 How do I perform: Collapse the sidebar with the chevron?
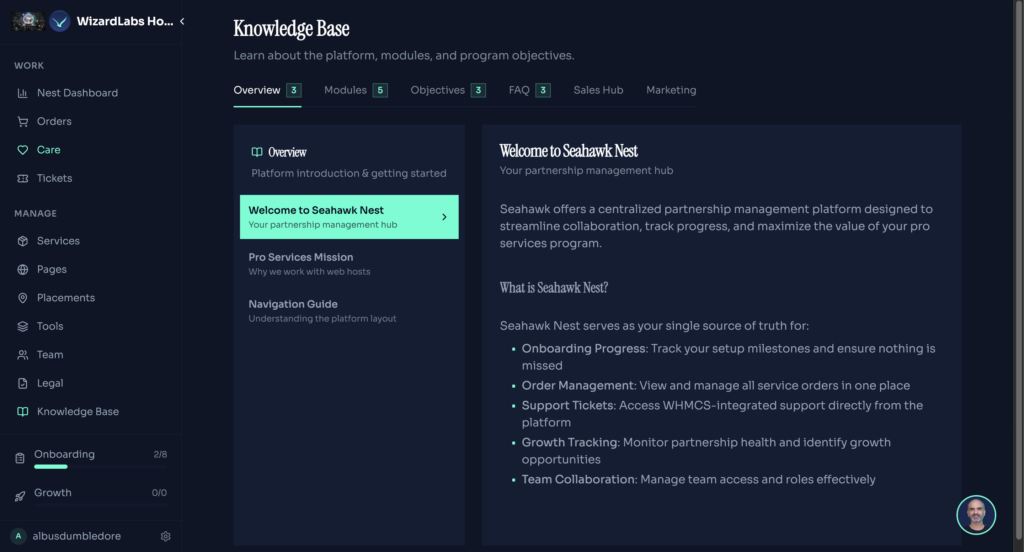point(182,21)
